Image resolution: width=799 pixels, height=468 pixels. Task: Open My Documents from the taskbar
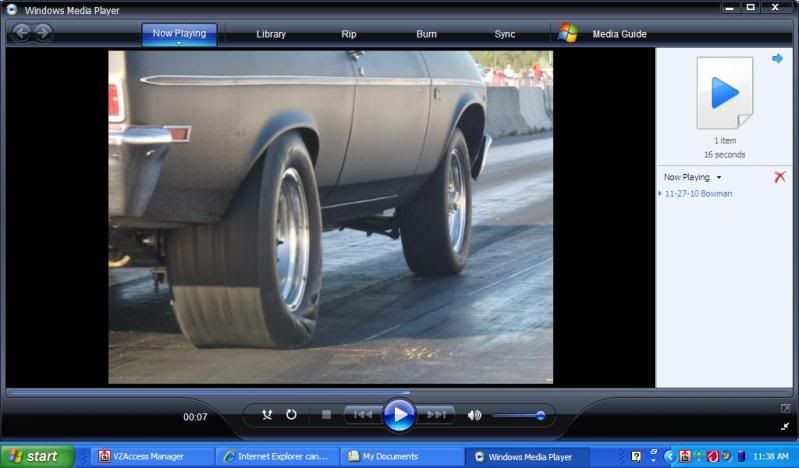pos(402,456)
